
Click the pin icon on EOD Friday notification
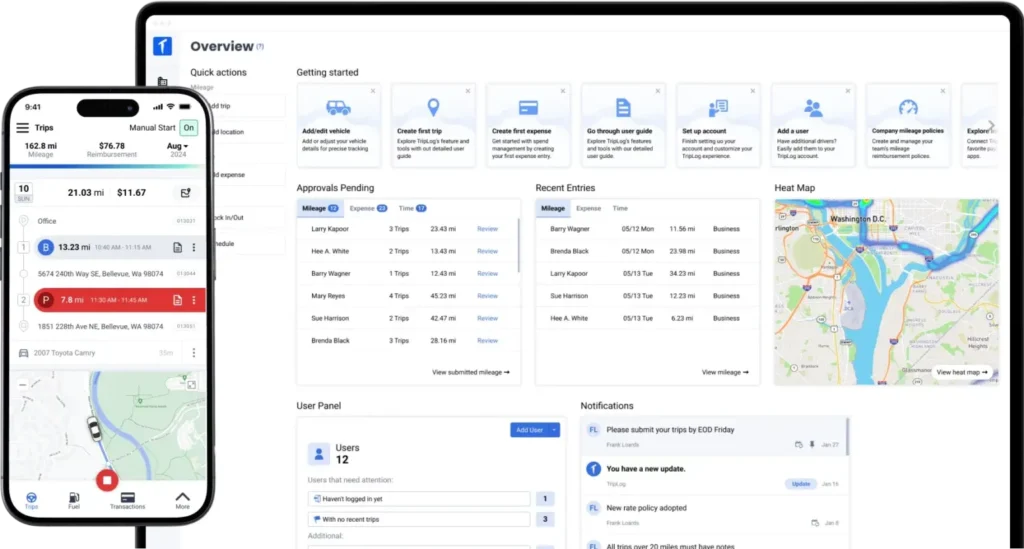pyautogui.click(x=812, y=445)
